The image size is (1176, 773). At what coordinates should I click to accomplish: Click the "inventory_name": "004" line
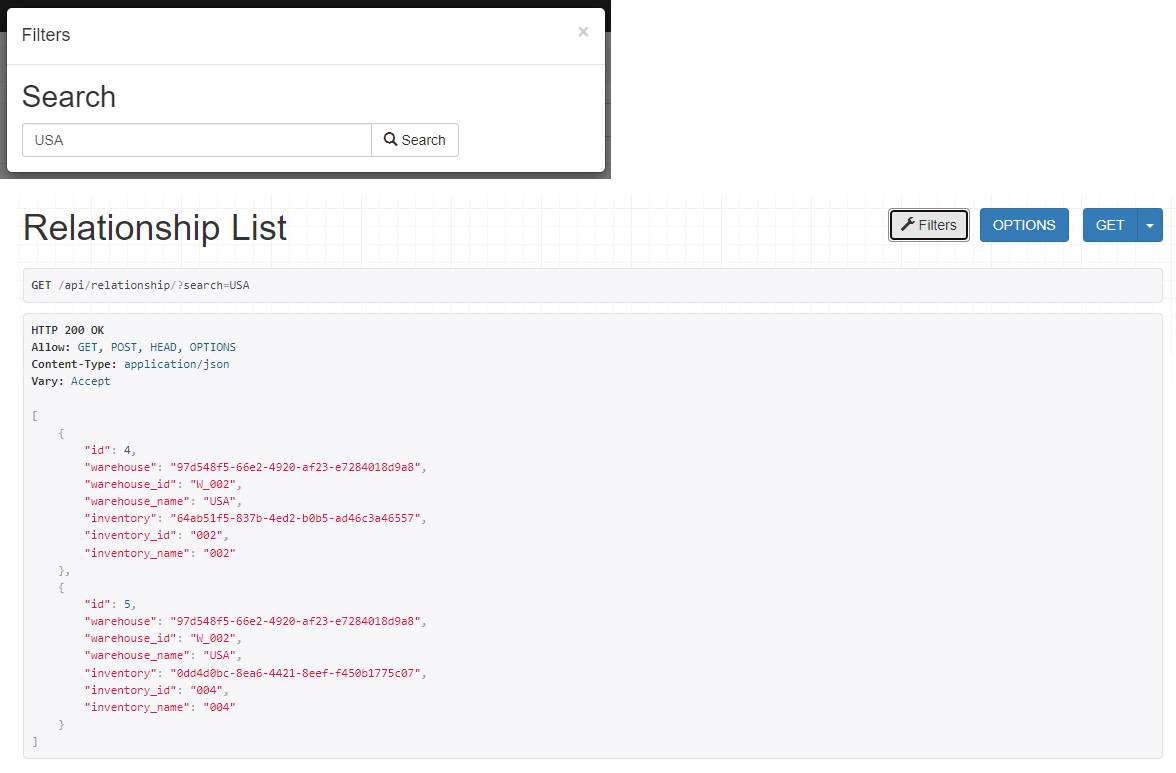[160, 708]
